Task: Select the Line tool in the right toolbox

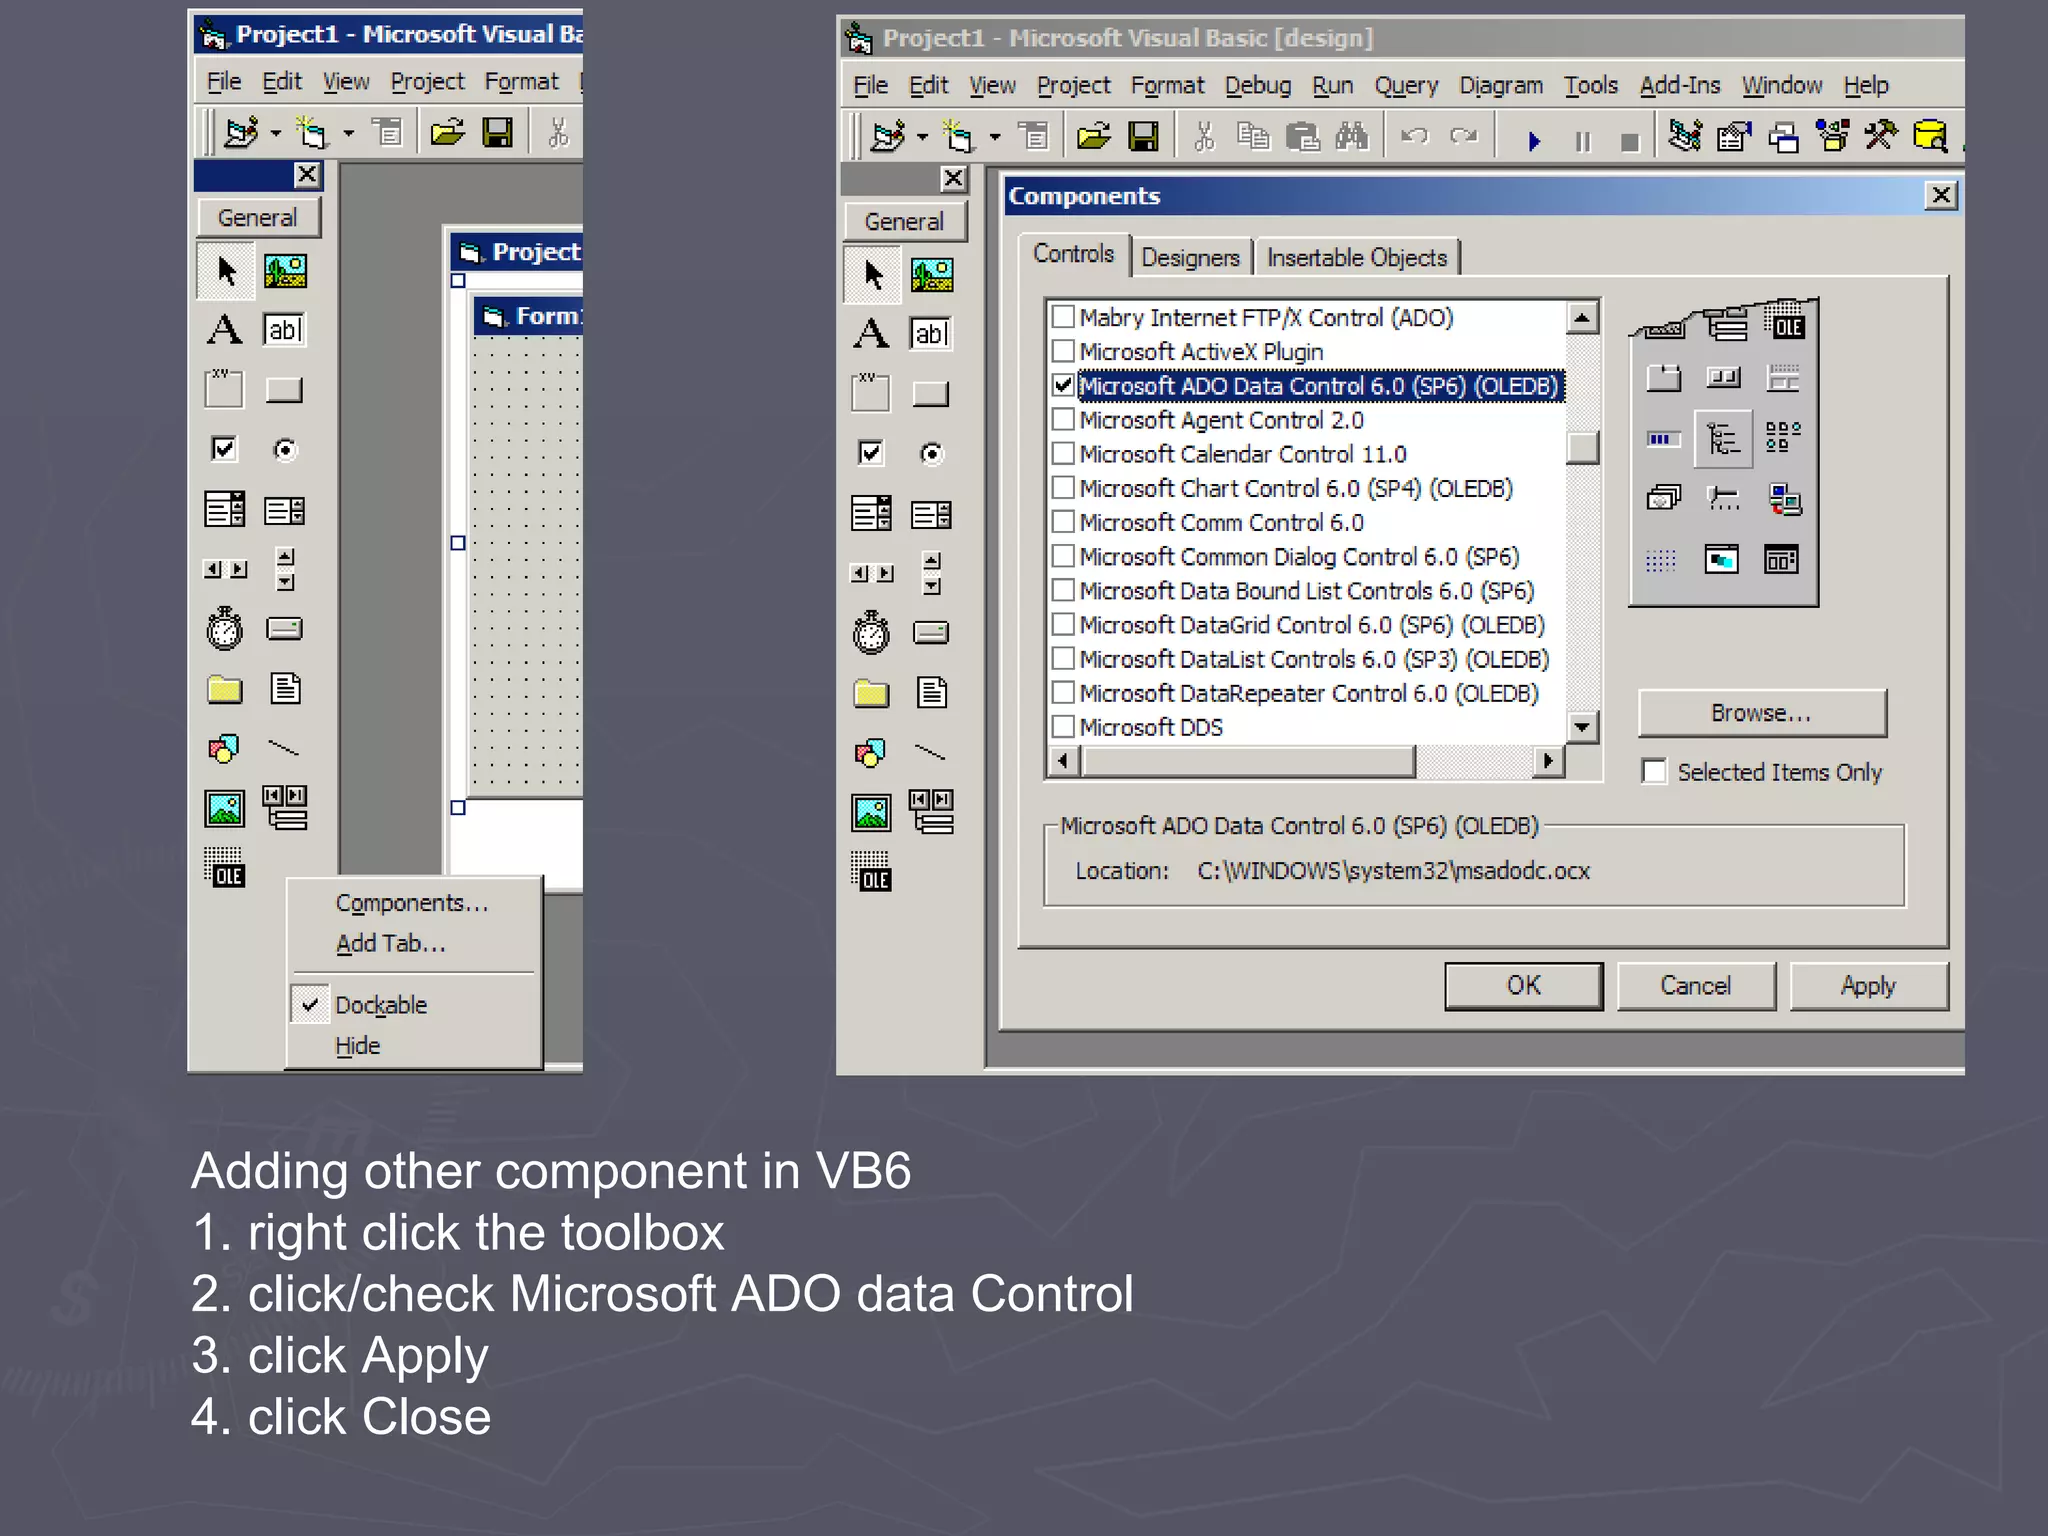Action: pos(931,752)
